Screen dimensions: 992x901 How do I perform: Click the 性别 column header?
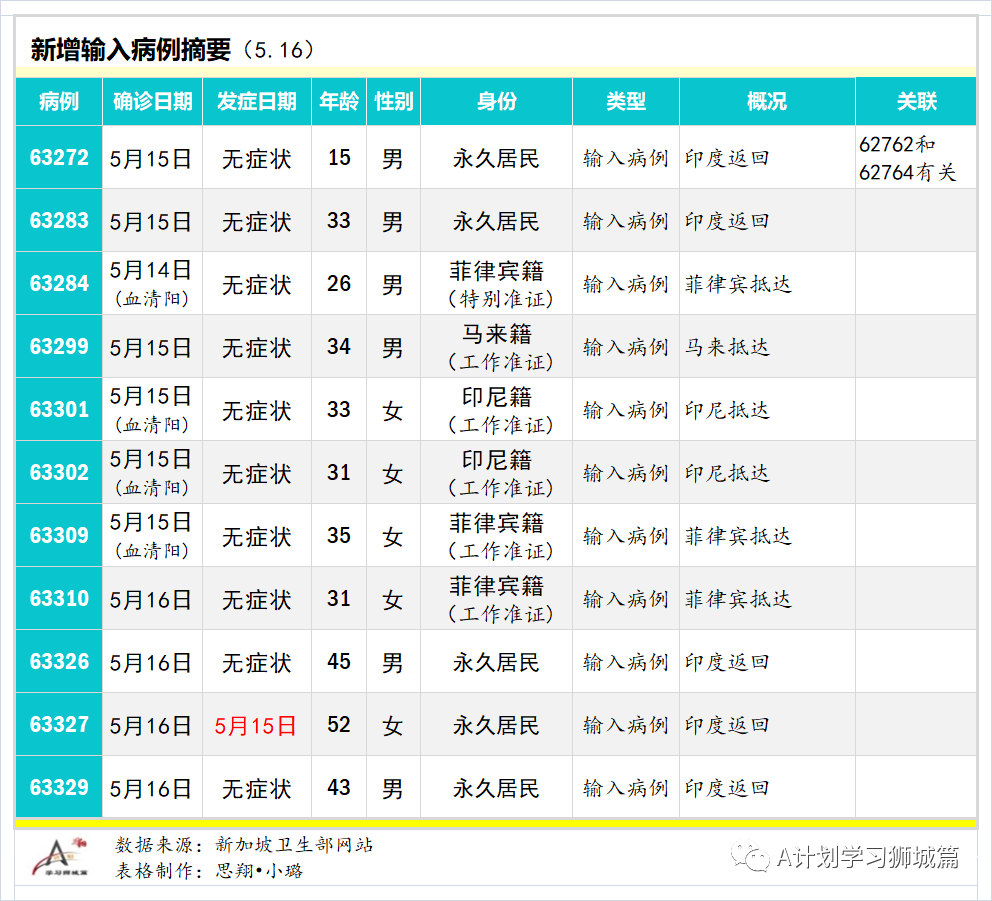click(393, 101)
